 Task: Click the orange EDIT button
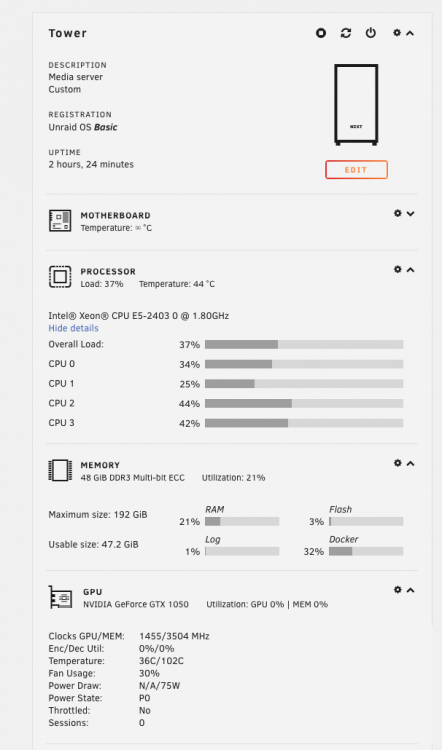pyautogui.click(x=356, y=170)
